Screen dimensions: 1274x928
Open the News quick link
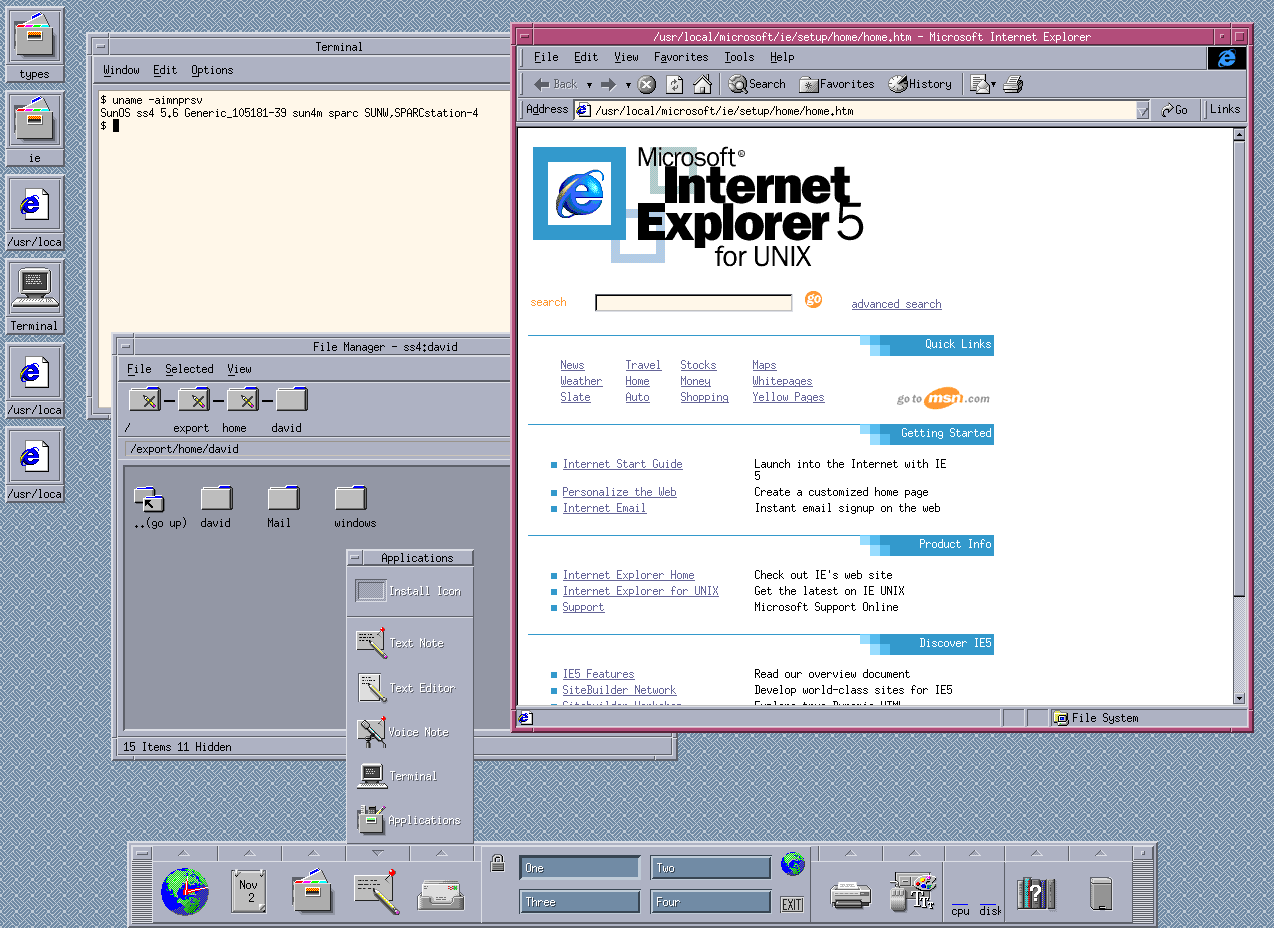coord(572,365)
